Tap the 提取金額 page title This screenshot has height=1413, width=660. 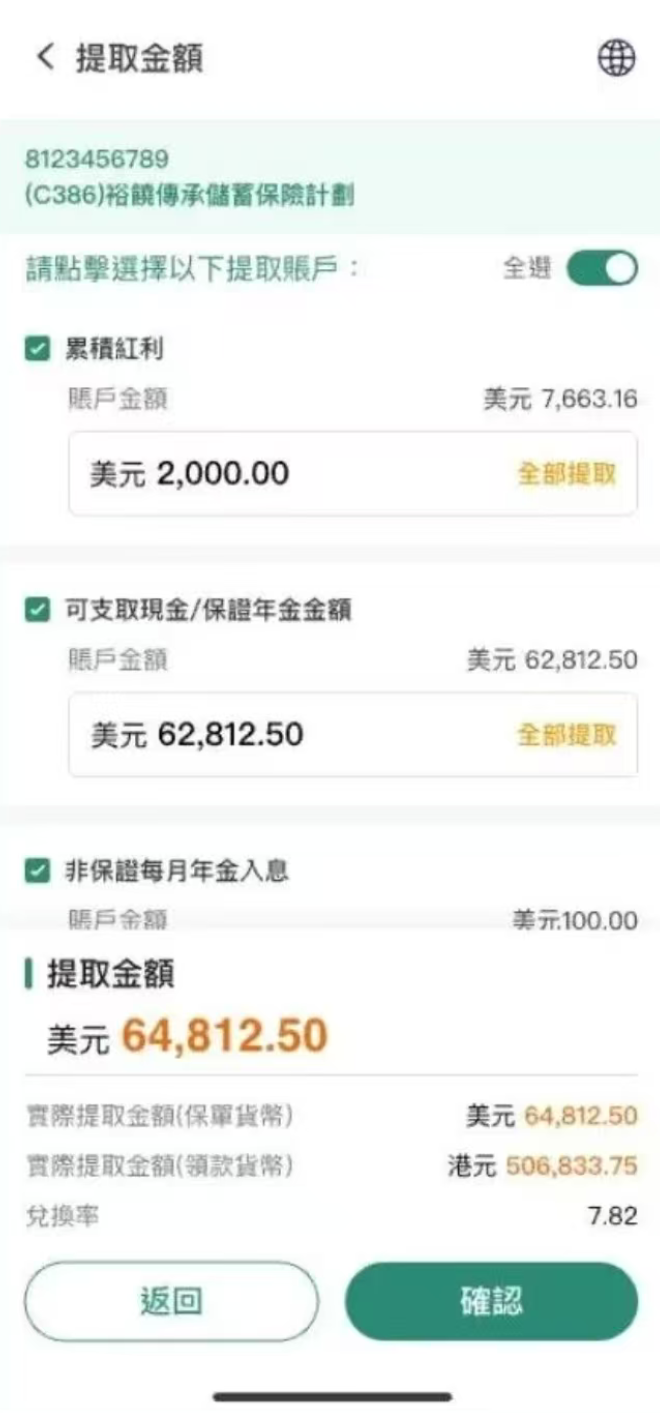(x=139, y=58)
